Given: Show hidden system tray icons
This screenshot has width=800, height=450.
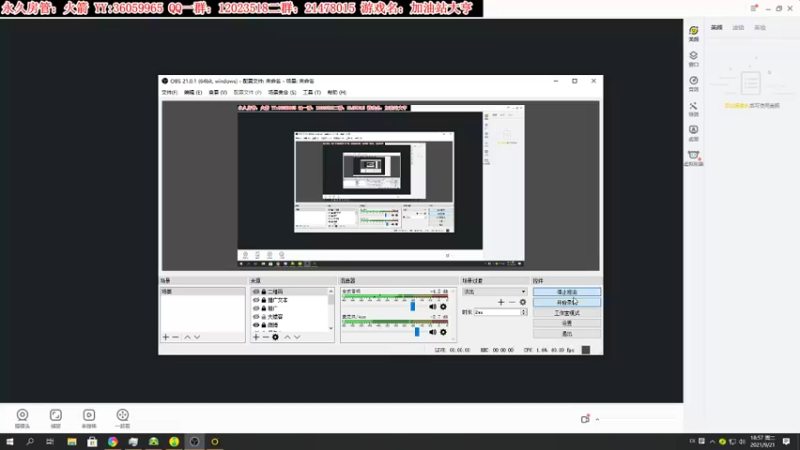Looking at the screenshot, I should point(712,442).
